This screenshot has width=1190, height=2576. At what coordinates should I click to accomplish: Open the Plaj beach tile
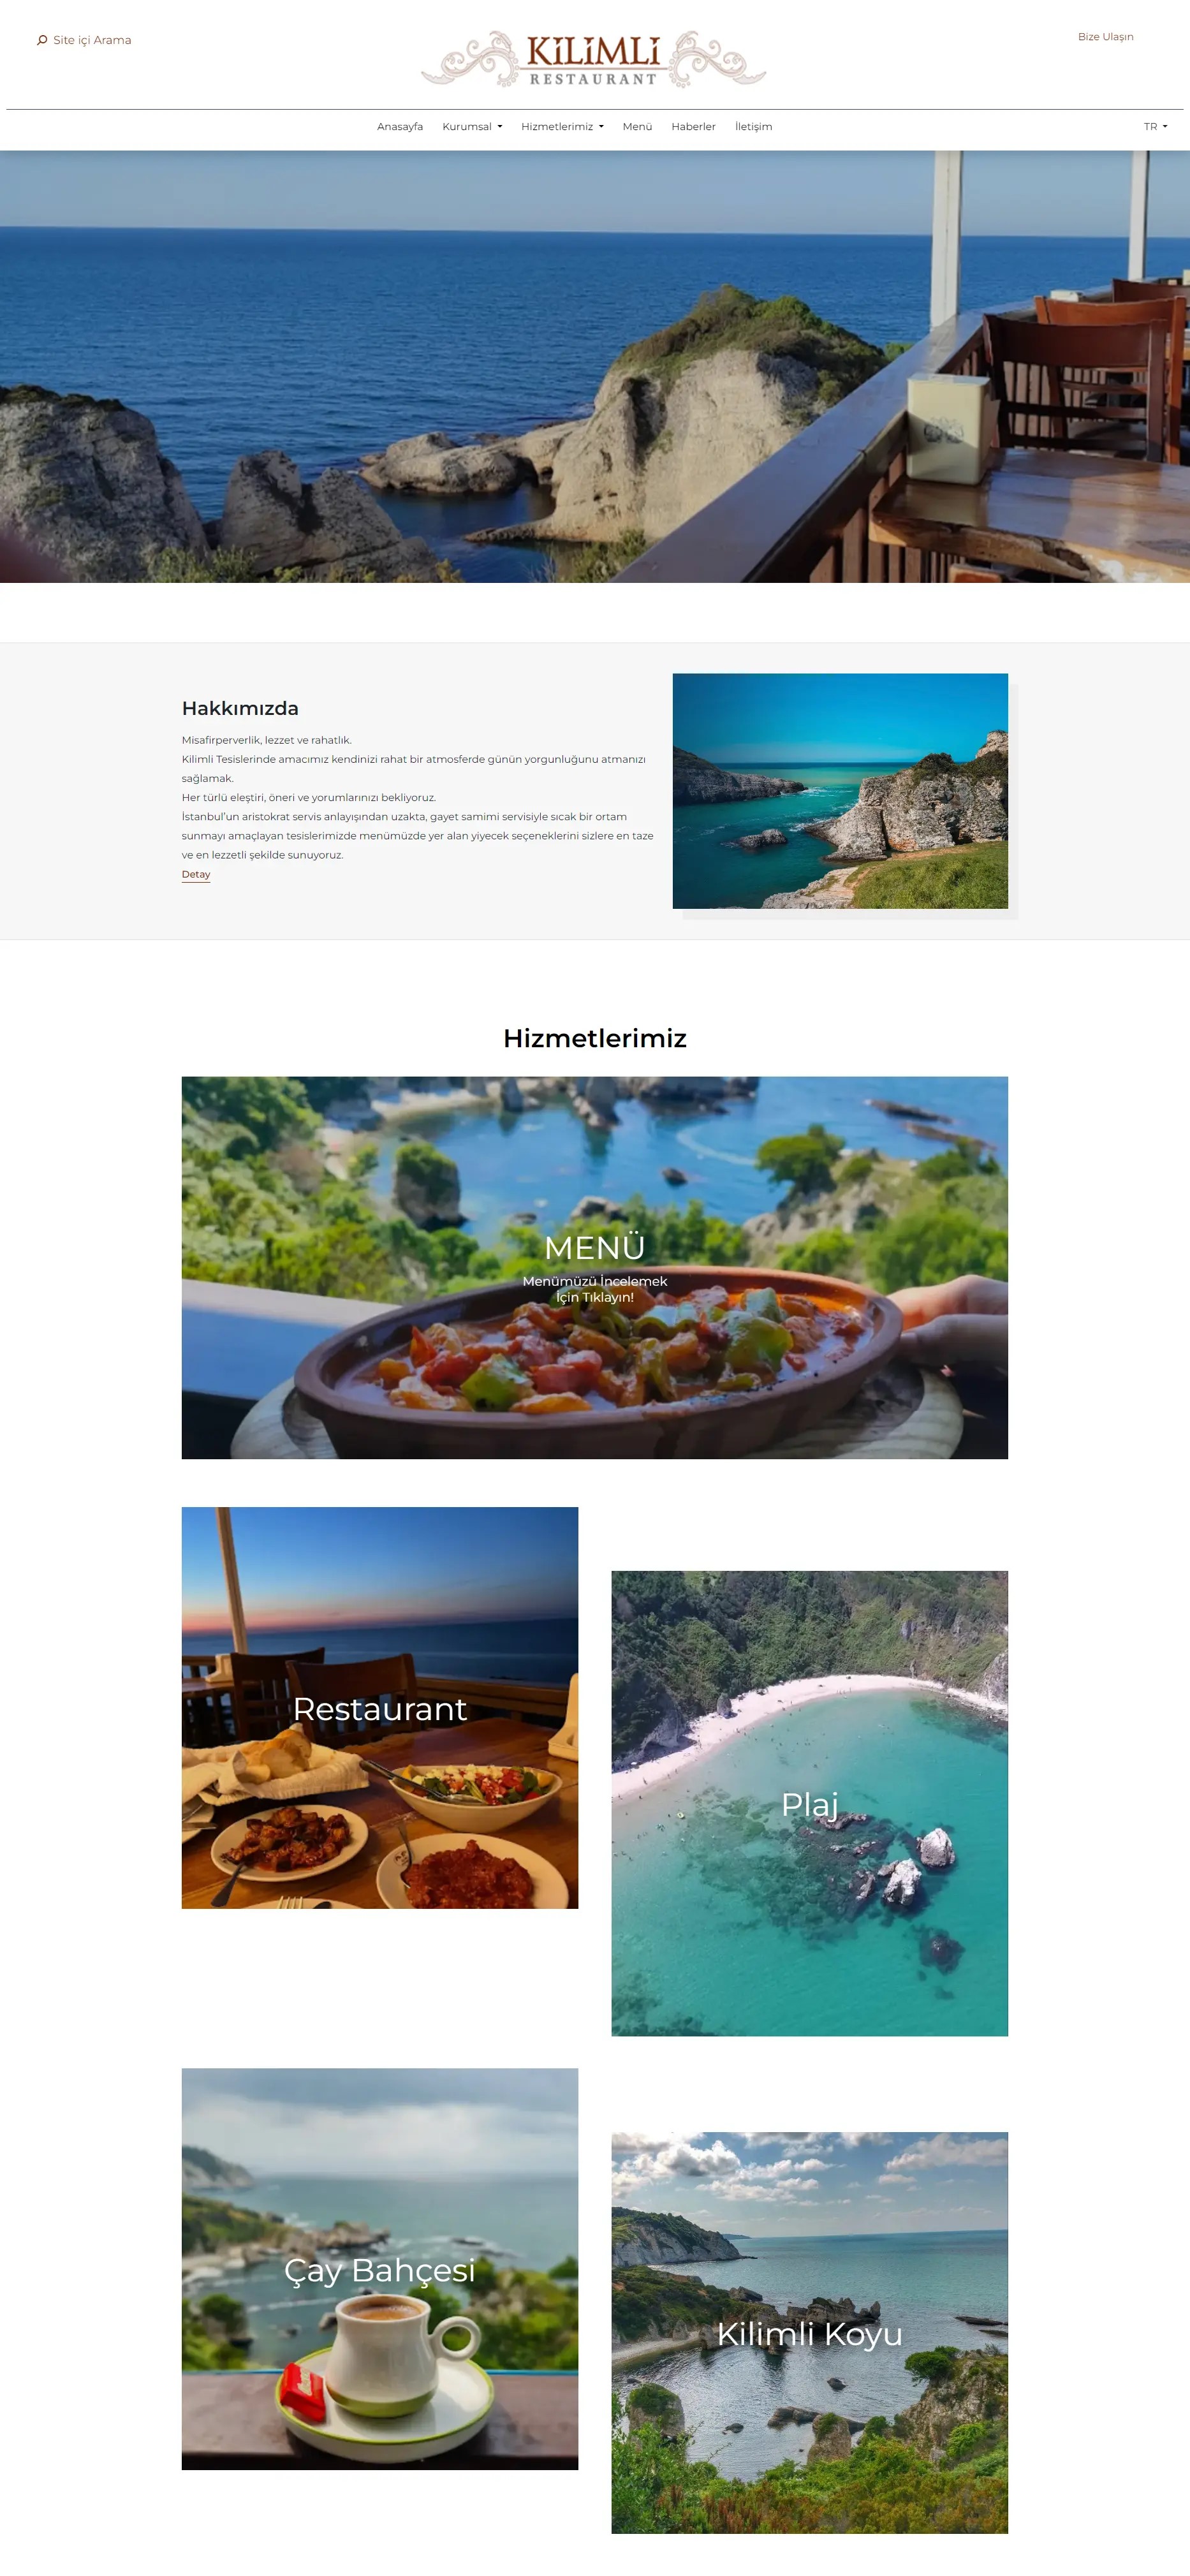(x=810, y=1803)
